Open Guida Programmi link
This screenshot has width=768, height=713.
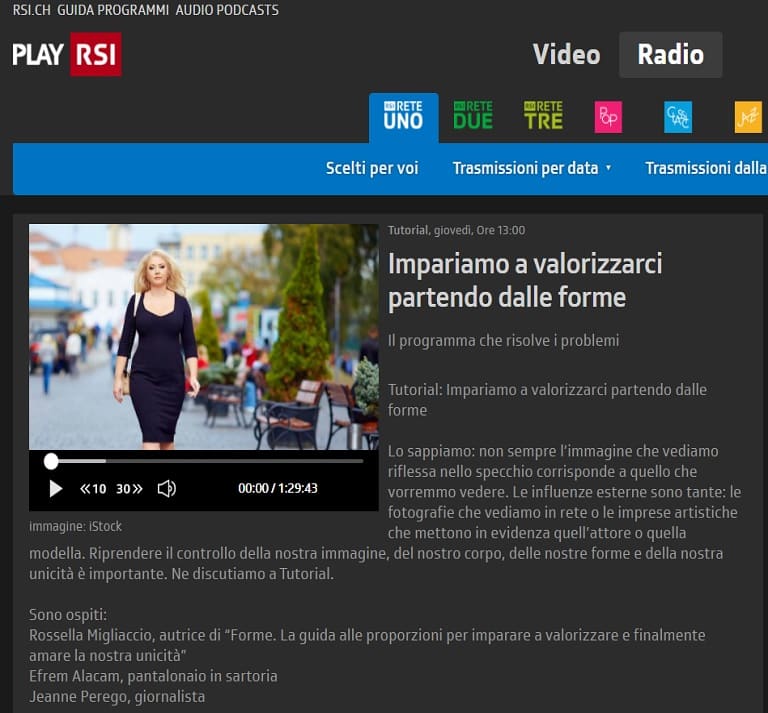113,10
